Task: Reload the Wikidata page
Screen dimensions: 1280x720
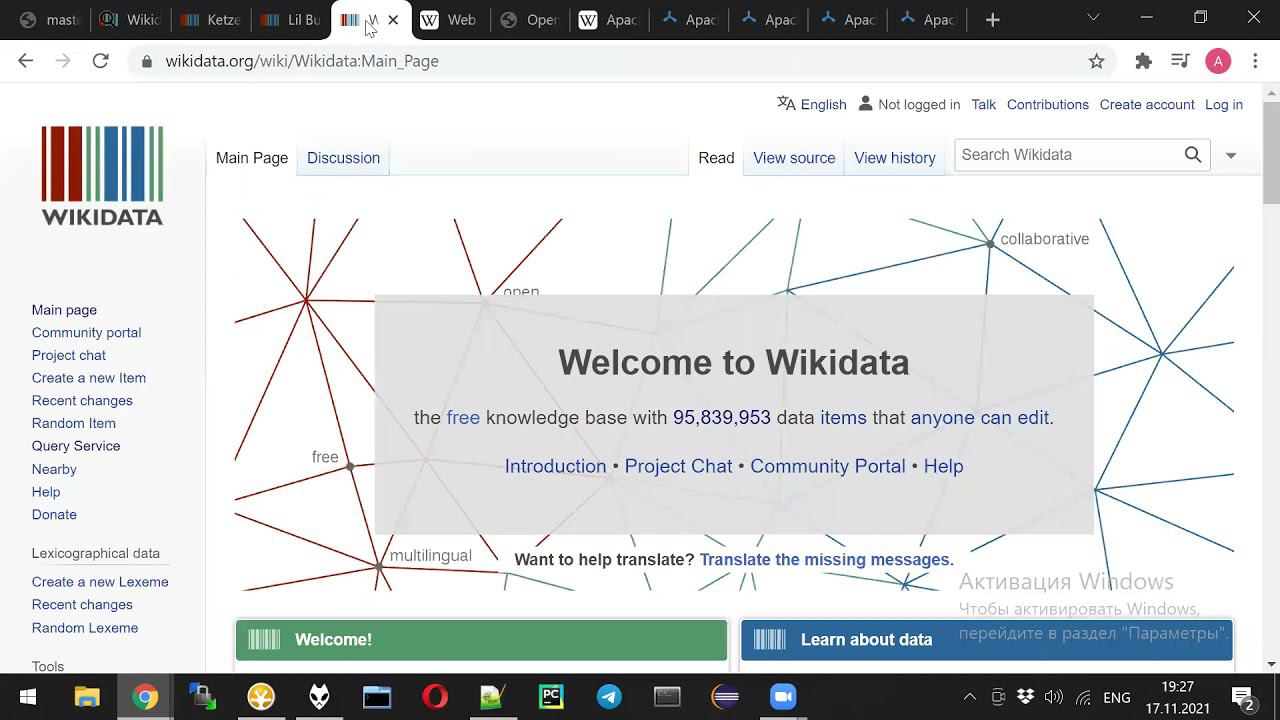Action: [100, 61]
